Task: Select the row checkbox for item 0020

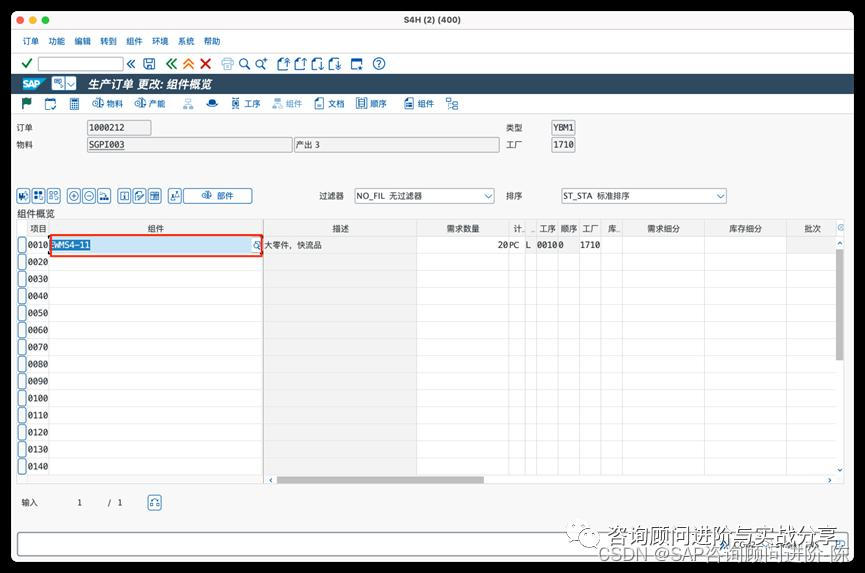Action: [22, 262]
